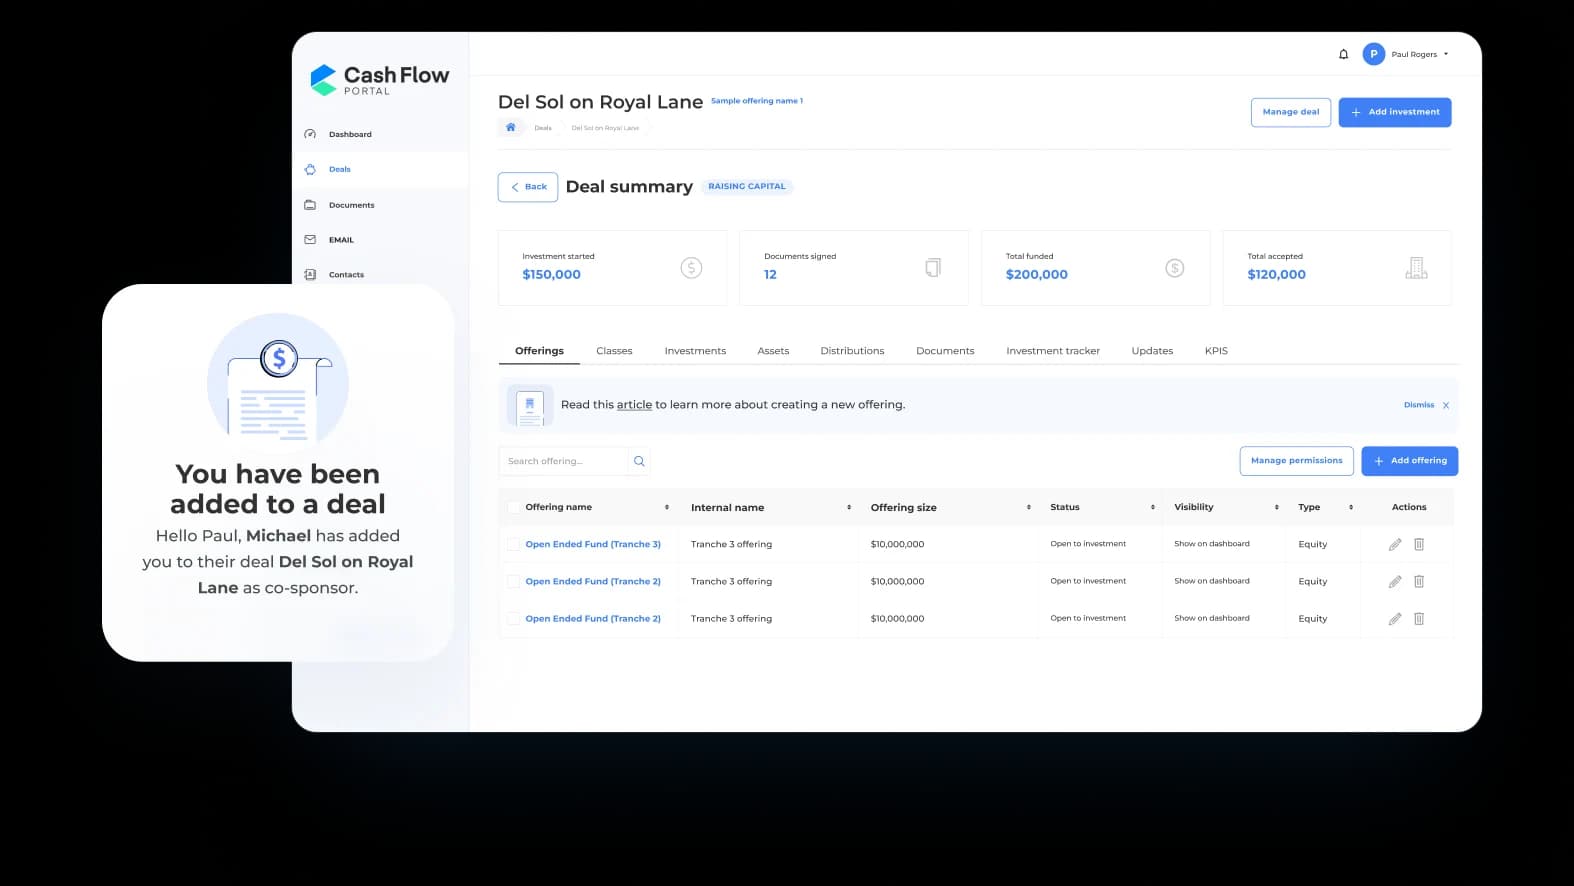Focus the Search offering input field
This screenshot has height=886, width=1574.
[562, 461]
